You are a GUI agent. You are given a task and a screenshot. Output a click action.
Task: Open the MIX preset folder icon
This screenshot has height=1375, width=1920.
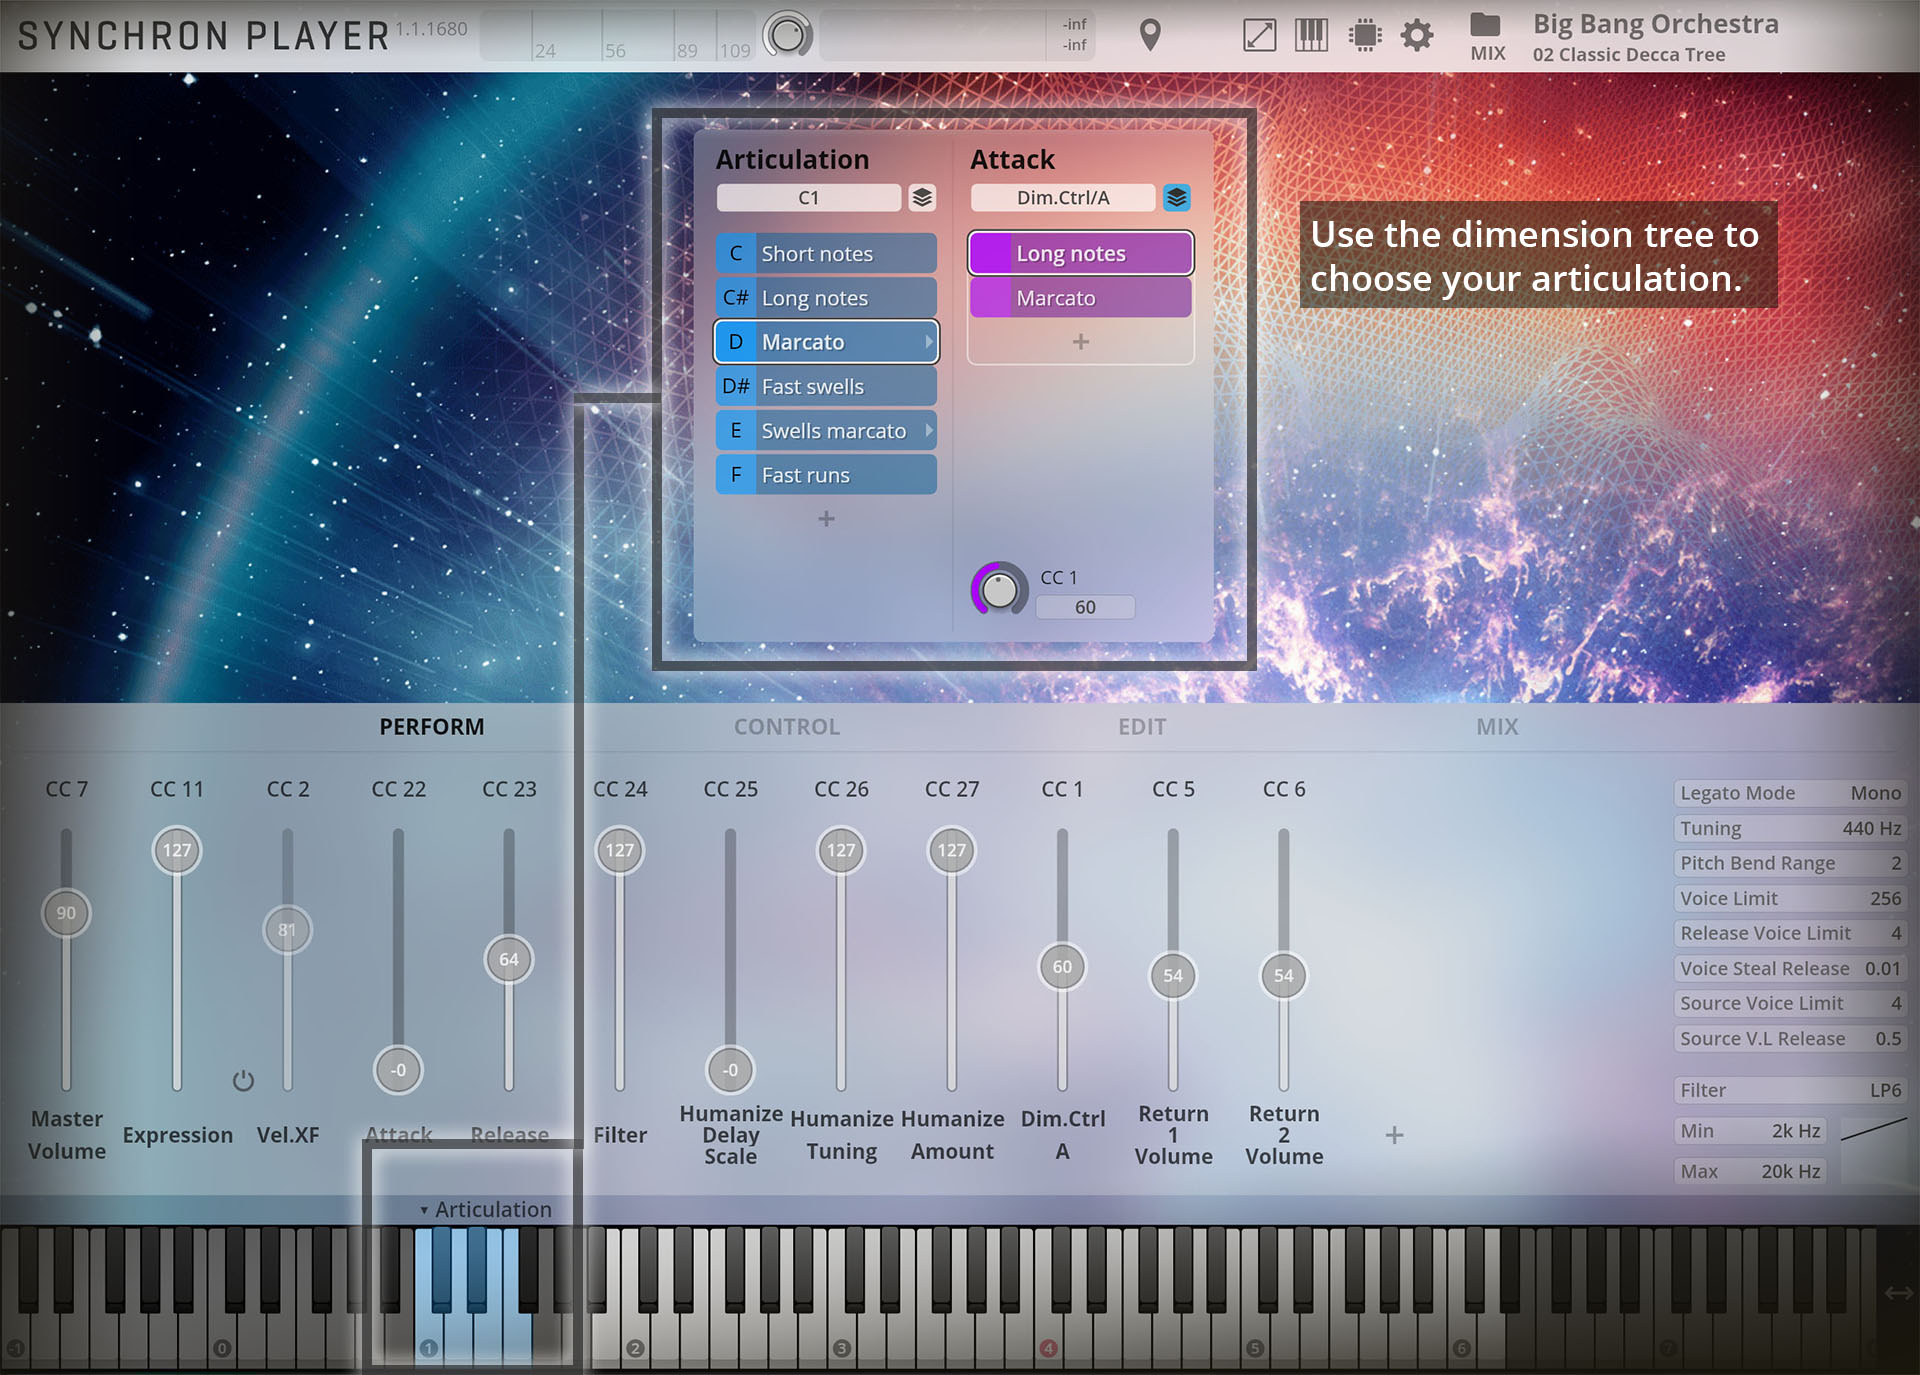1485,25
